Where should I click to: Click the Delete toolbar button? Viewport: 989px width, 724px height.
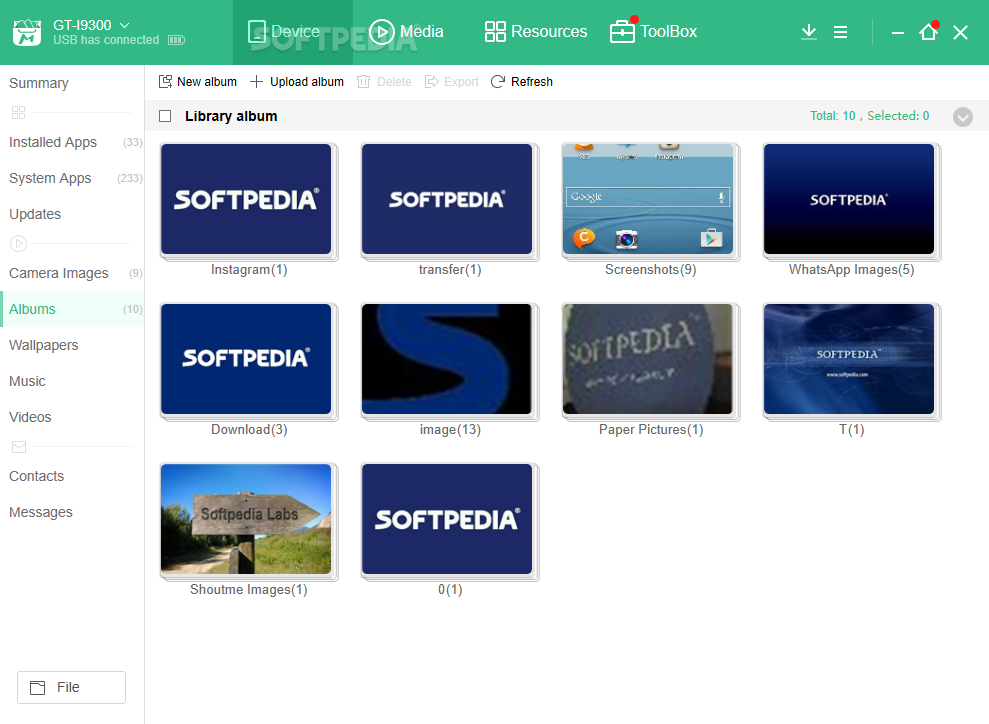click(383, 82)
